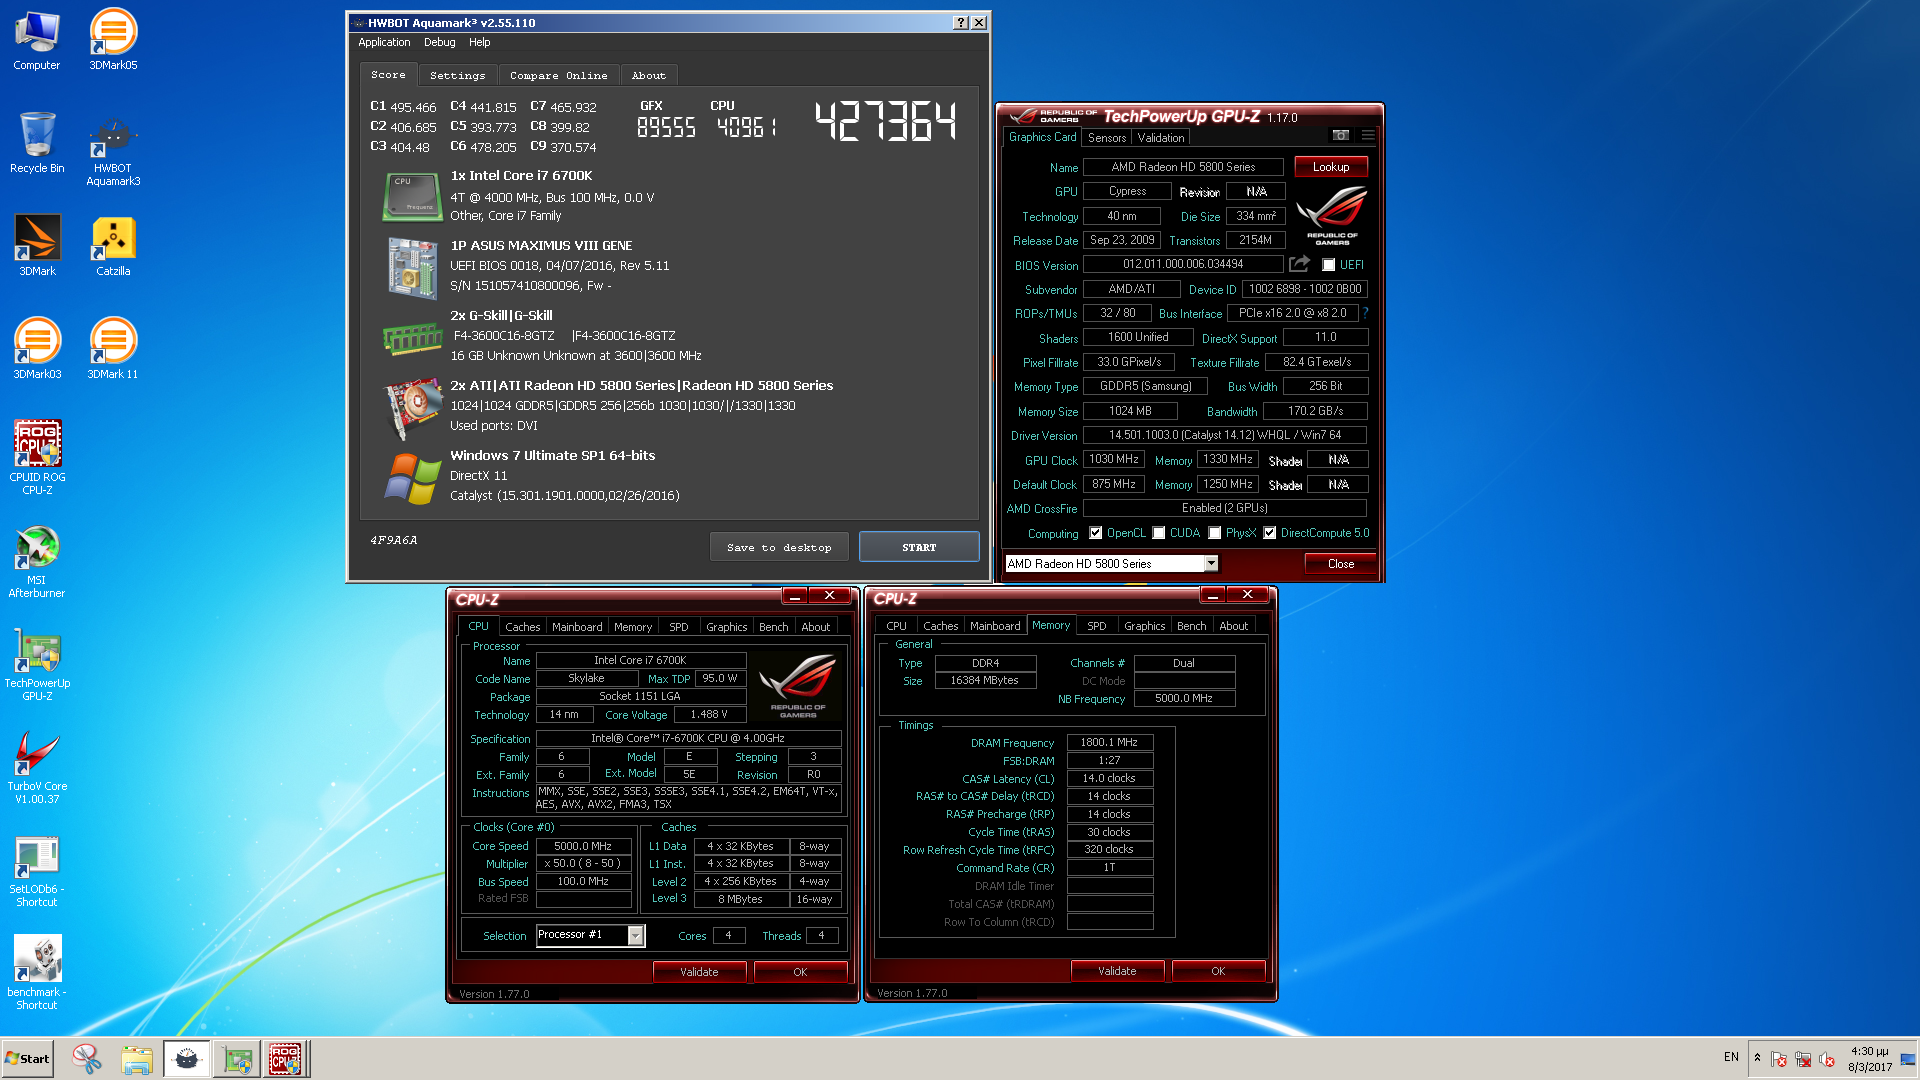1920x1080 pixels.
Task: Switch to the Sensors tab in GPU-Z
Action: (1106, 138)
